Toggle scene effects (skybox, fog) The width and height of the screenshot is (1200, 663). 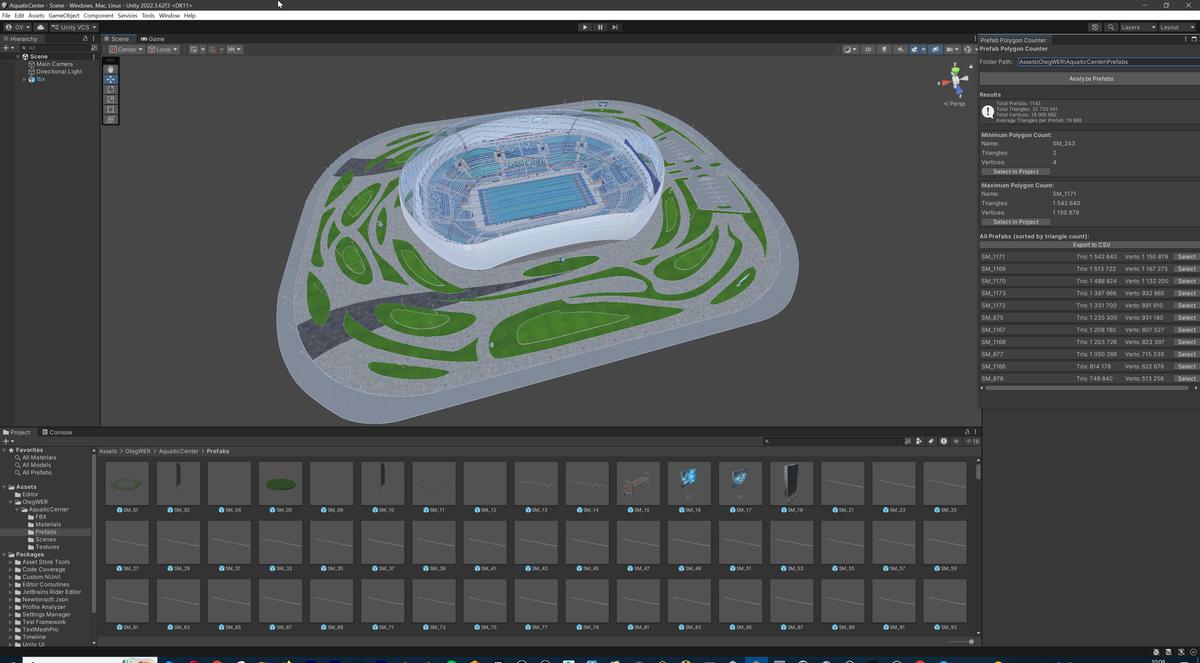(x=914, y=49)
